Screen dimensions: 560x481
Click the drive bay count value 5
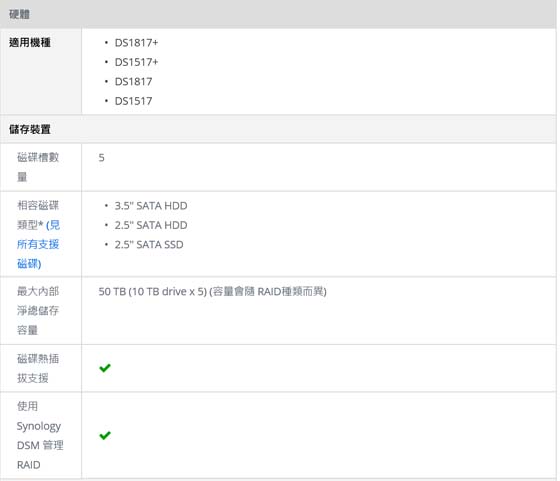coord(101,158)
